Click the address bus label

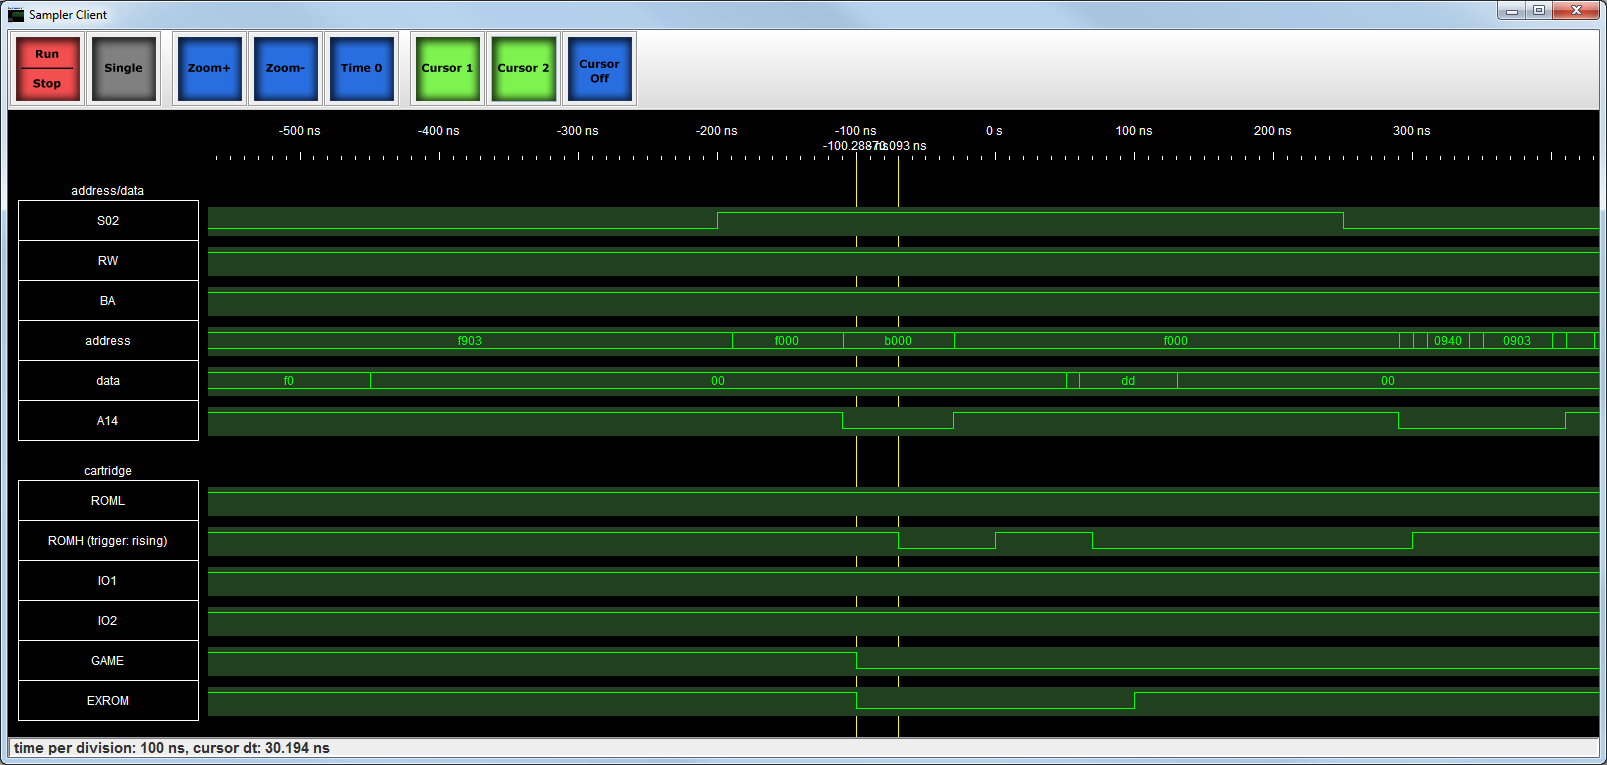(108, 341)
